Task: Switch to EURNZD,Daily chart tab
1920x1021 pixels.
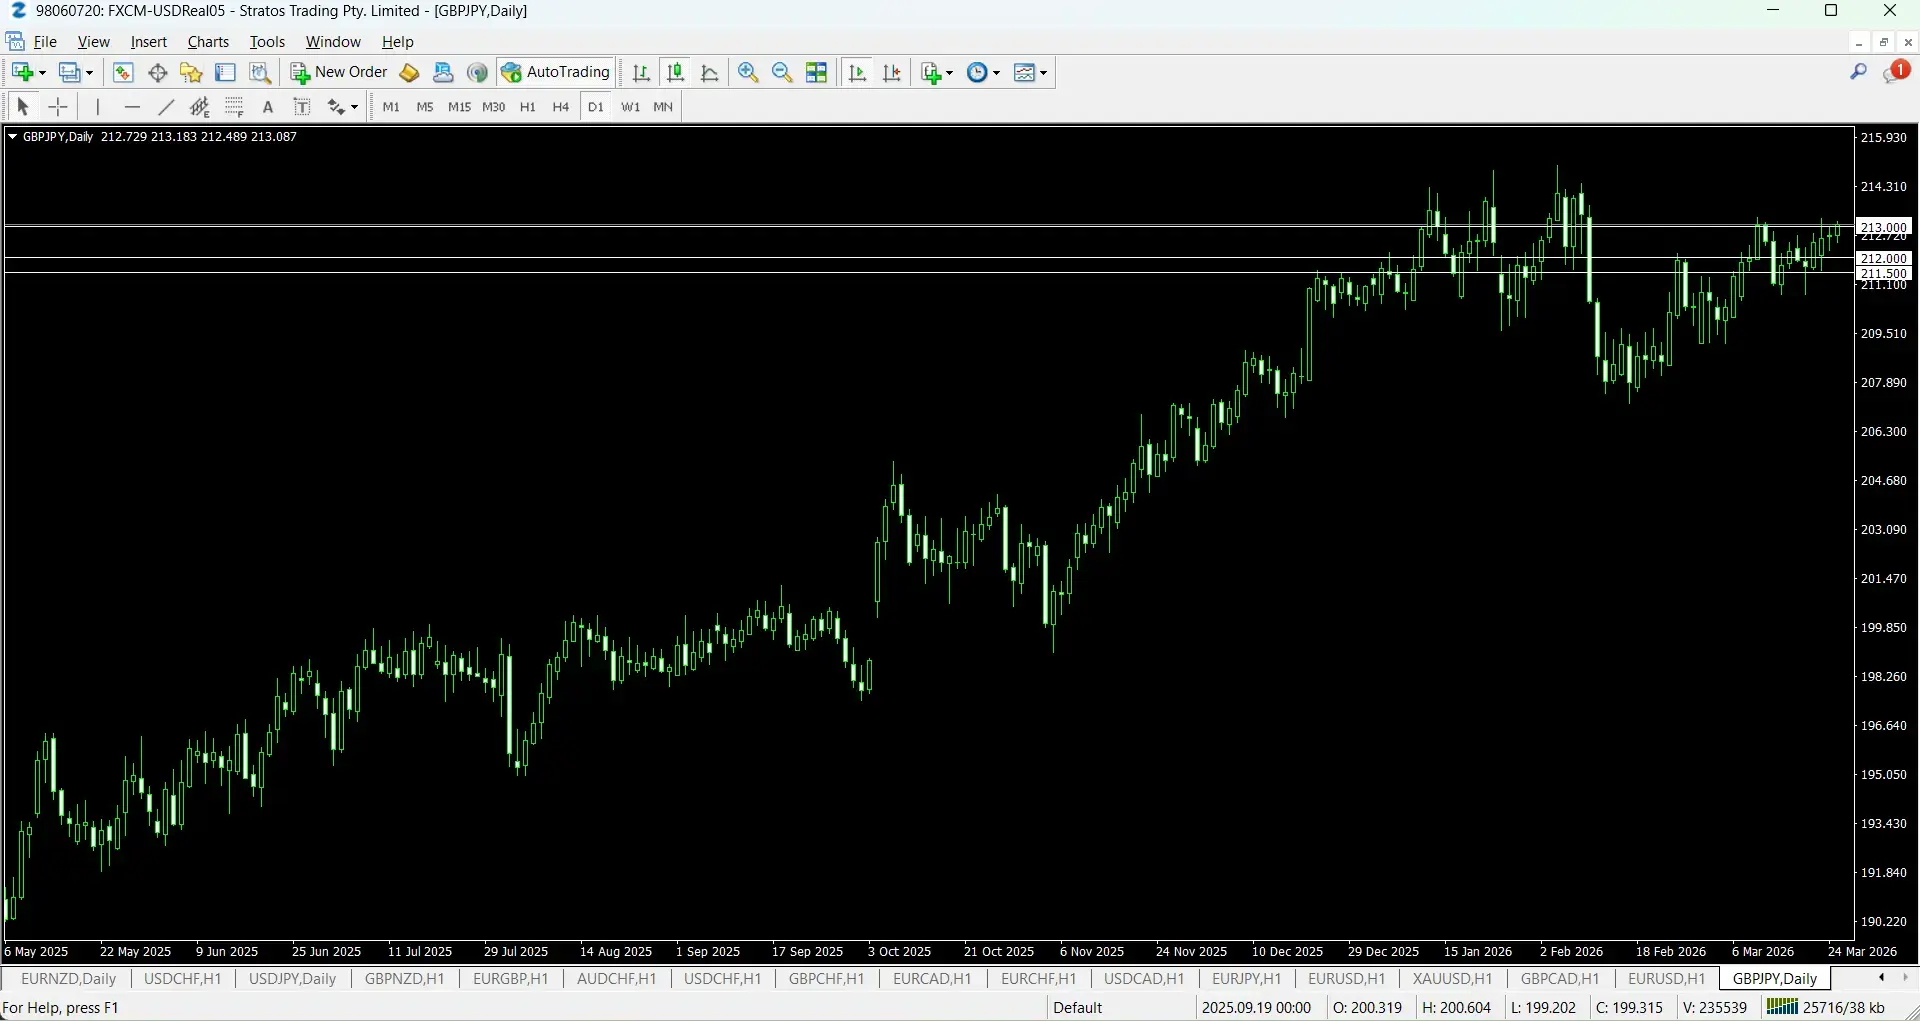Action: pos(69,979)
